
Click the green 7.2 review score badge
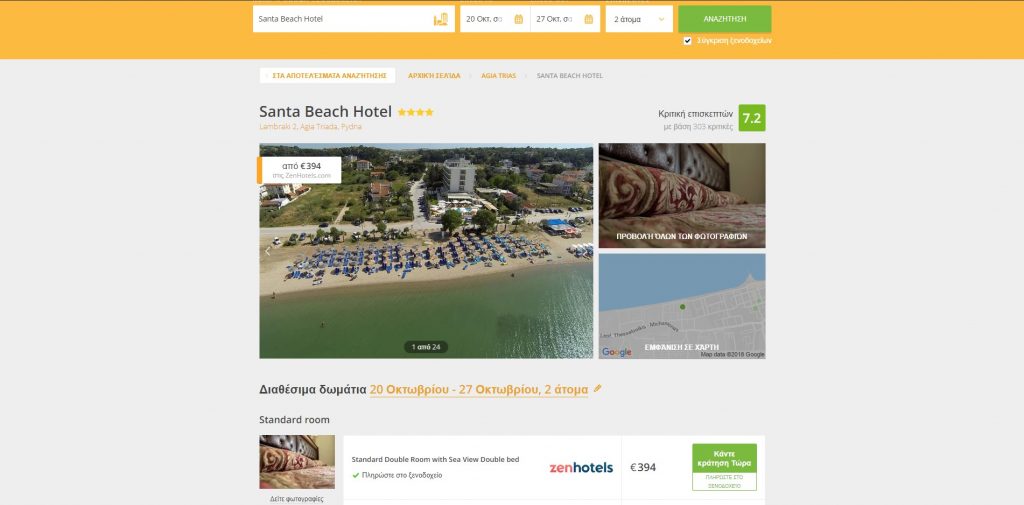pos(752,118)
